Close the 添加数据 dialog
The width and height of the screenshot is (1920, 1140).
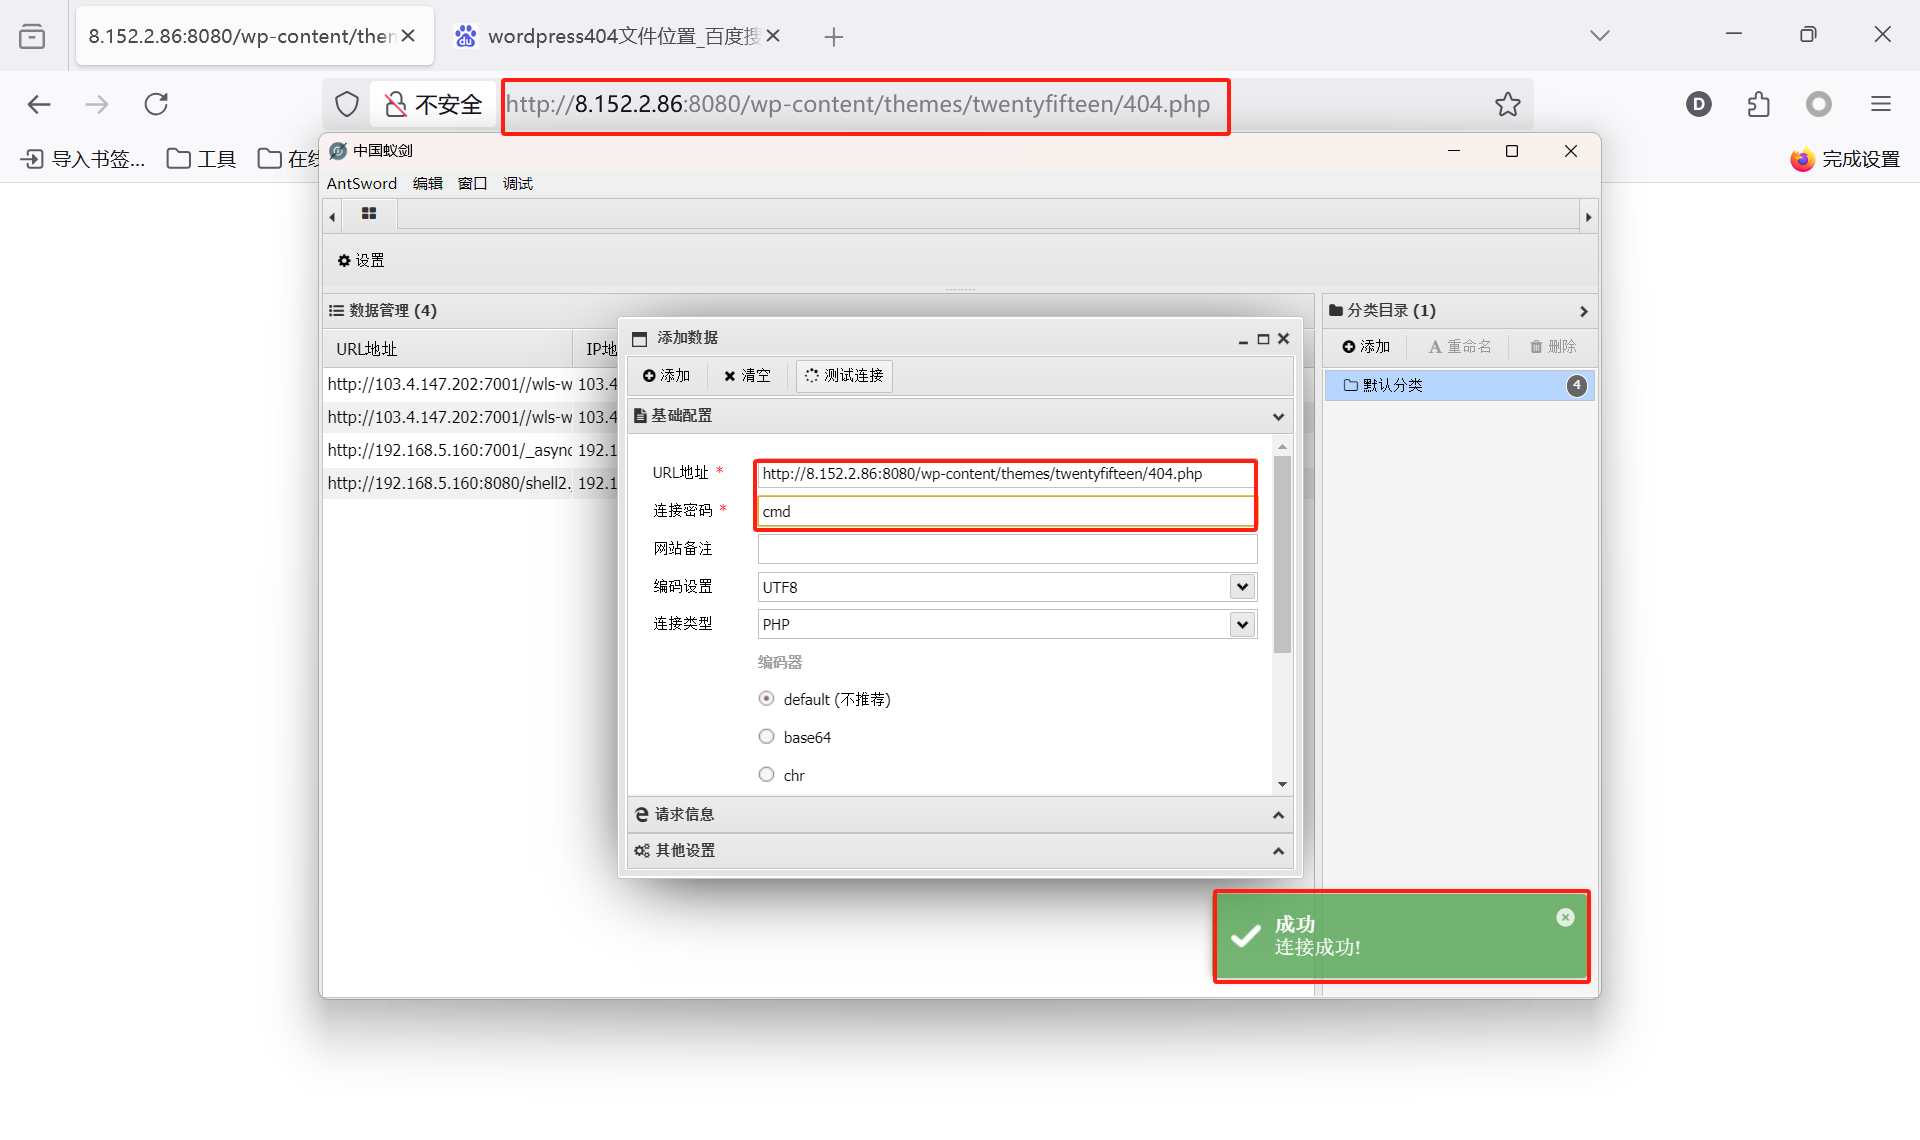click(1283, 339)
